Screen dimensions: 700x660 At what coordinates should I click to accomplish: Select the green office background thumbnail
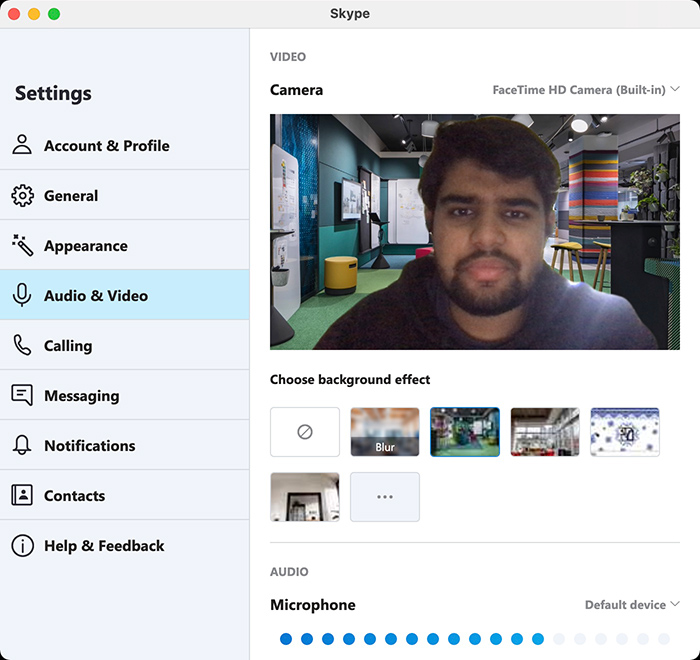(465, 432)
